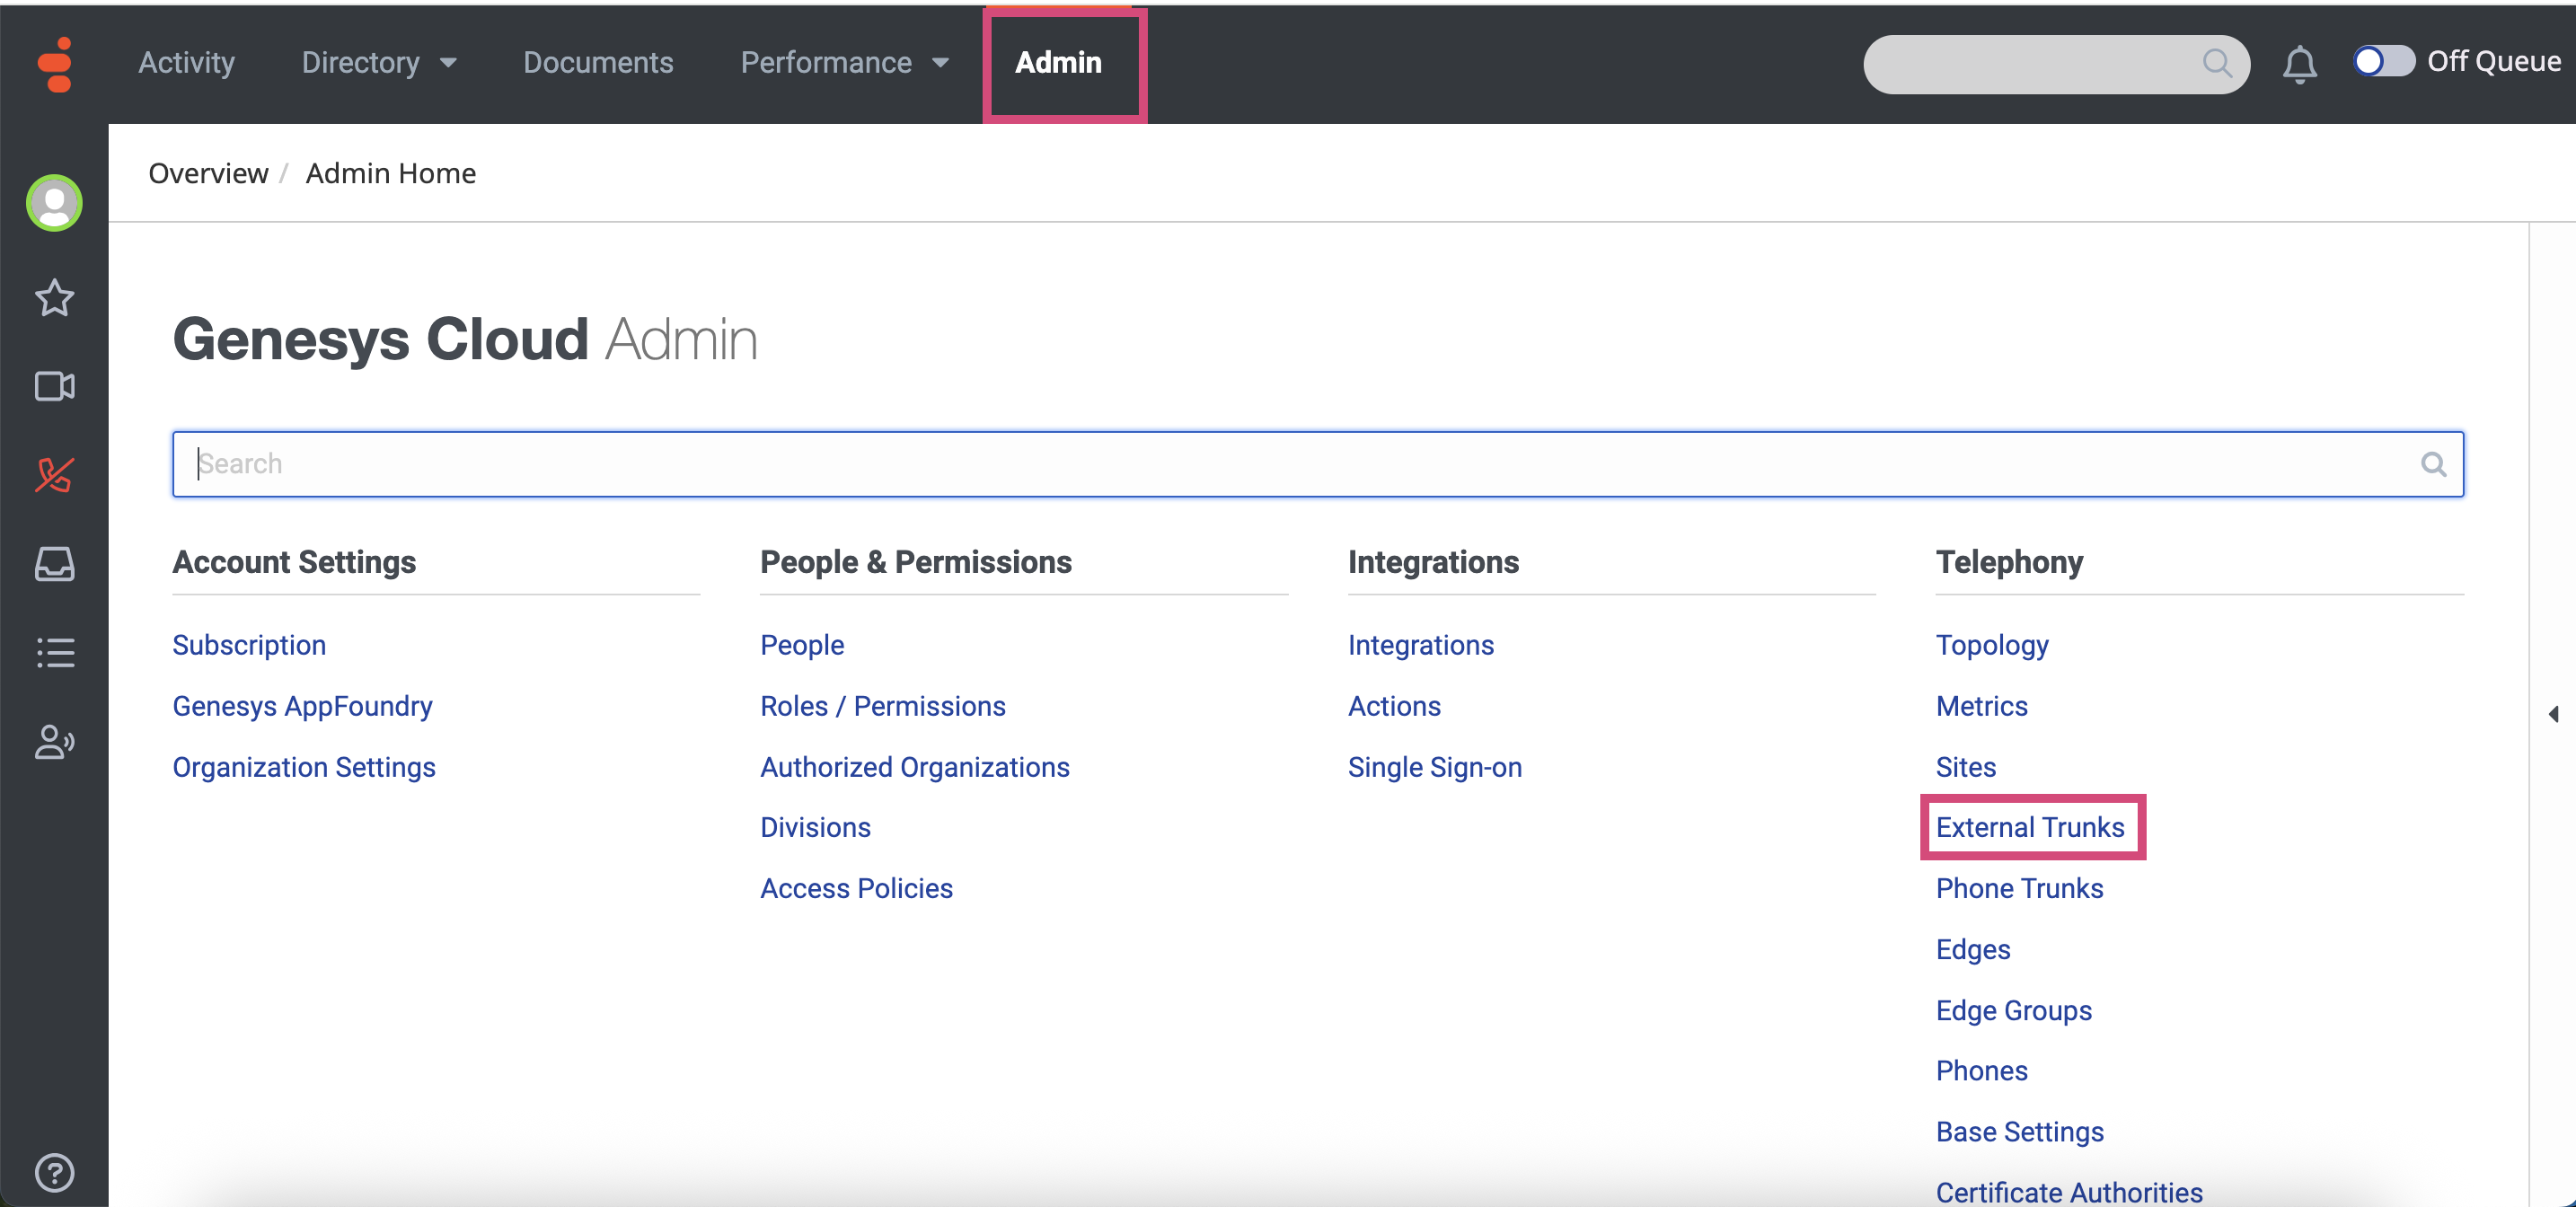Toggle the Off Queue switch
2576x1207 pixels.
2383,62
